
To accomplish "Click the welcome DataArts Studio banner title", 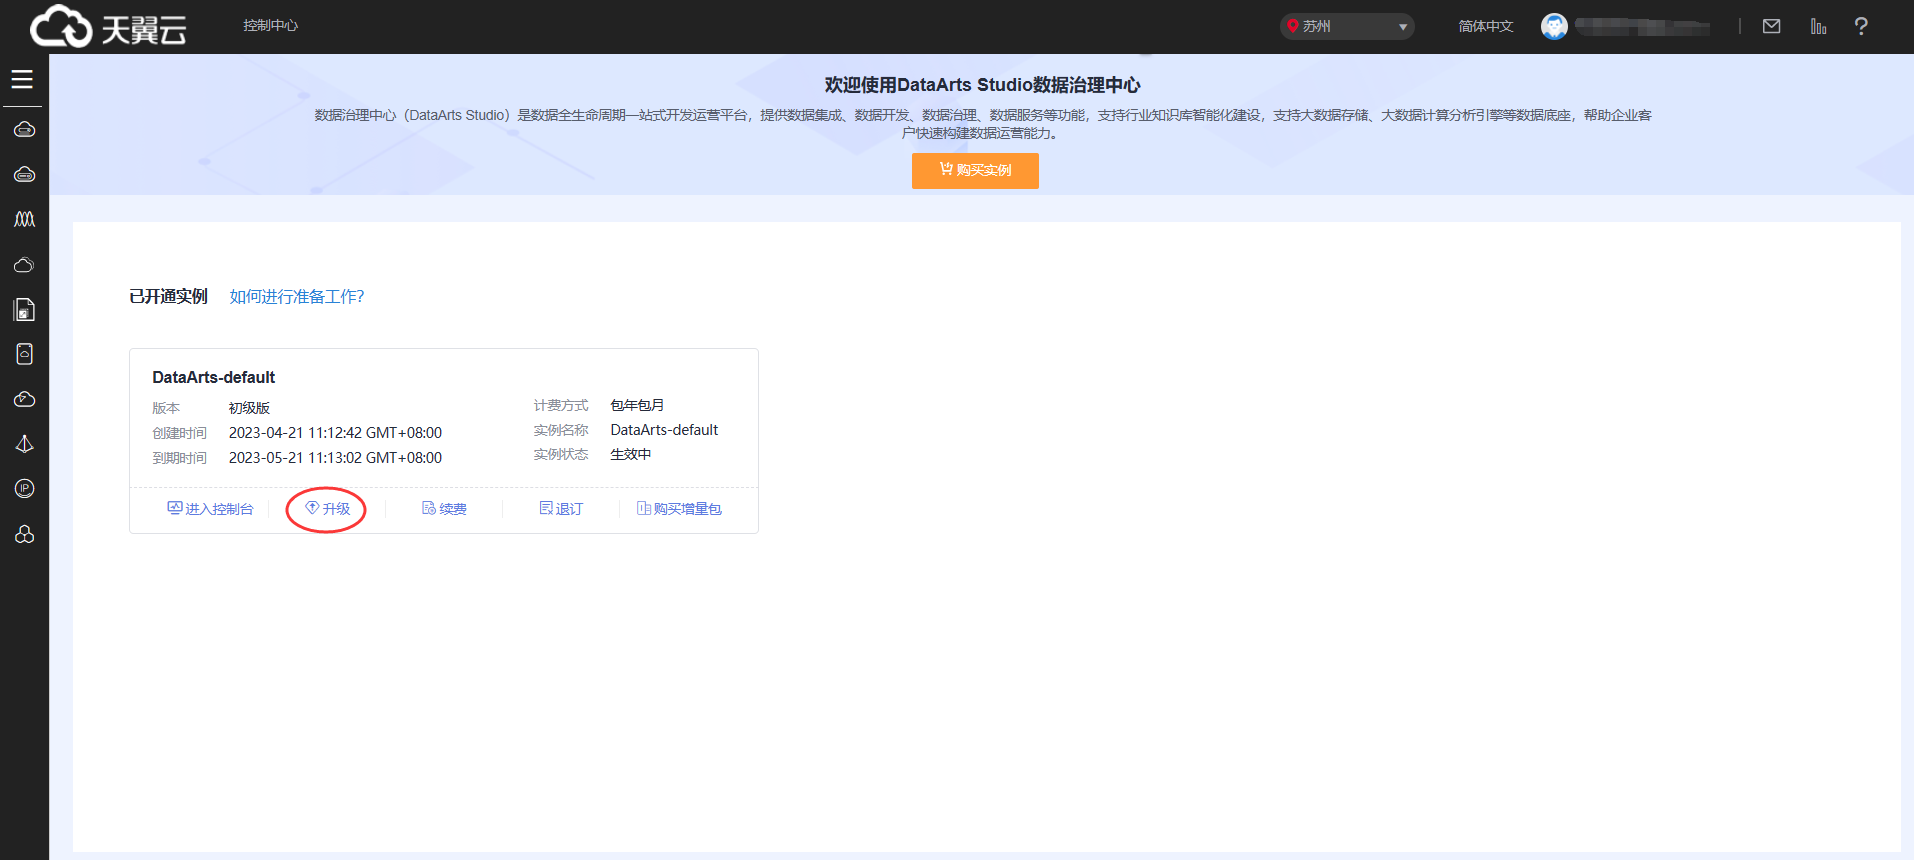I will pos(982,85).
